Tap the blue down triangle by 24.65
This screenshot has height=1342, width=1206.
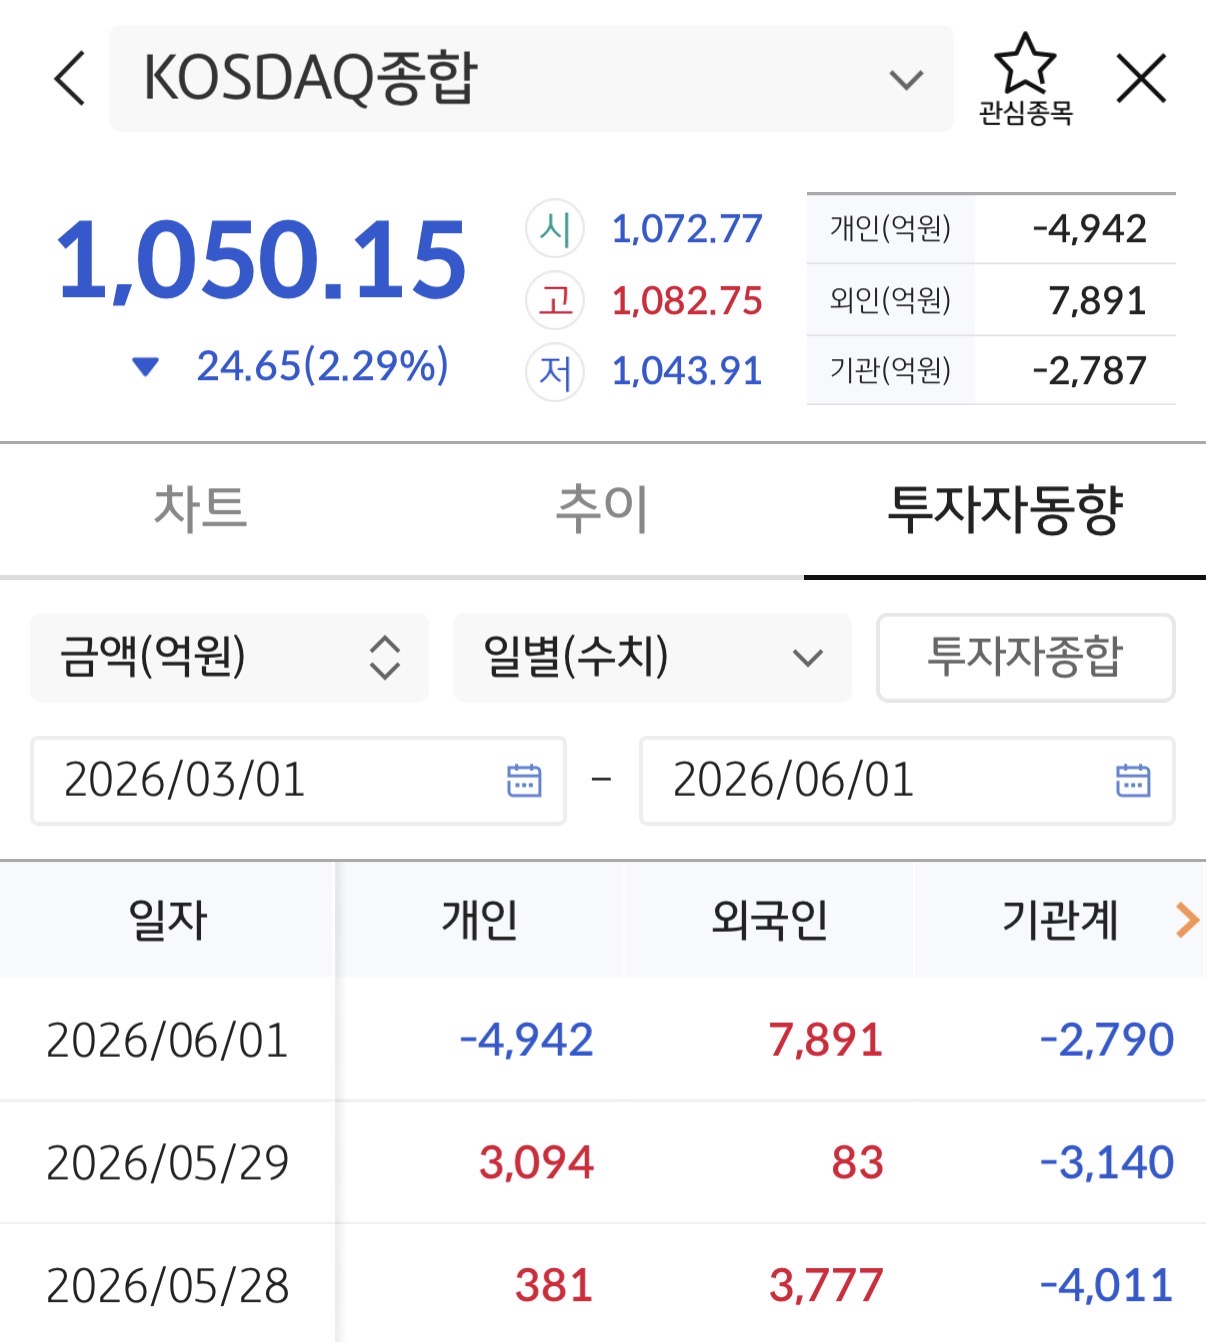click(x=146, y=367)
